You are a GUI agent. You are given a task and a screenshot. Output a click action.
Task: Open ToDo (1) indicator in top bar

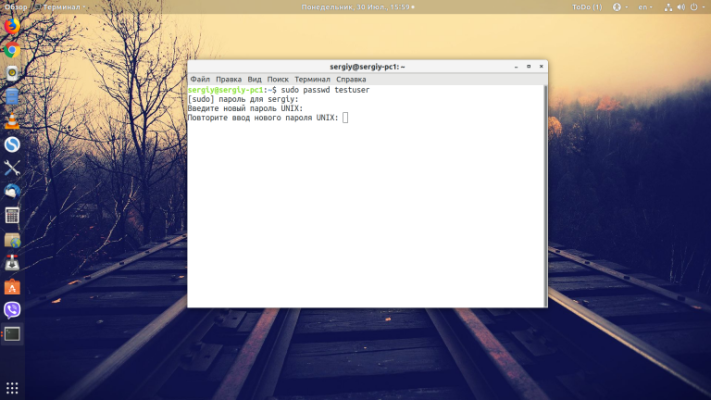587,7
